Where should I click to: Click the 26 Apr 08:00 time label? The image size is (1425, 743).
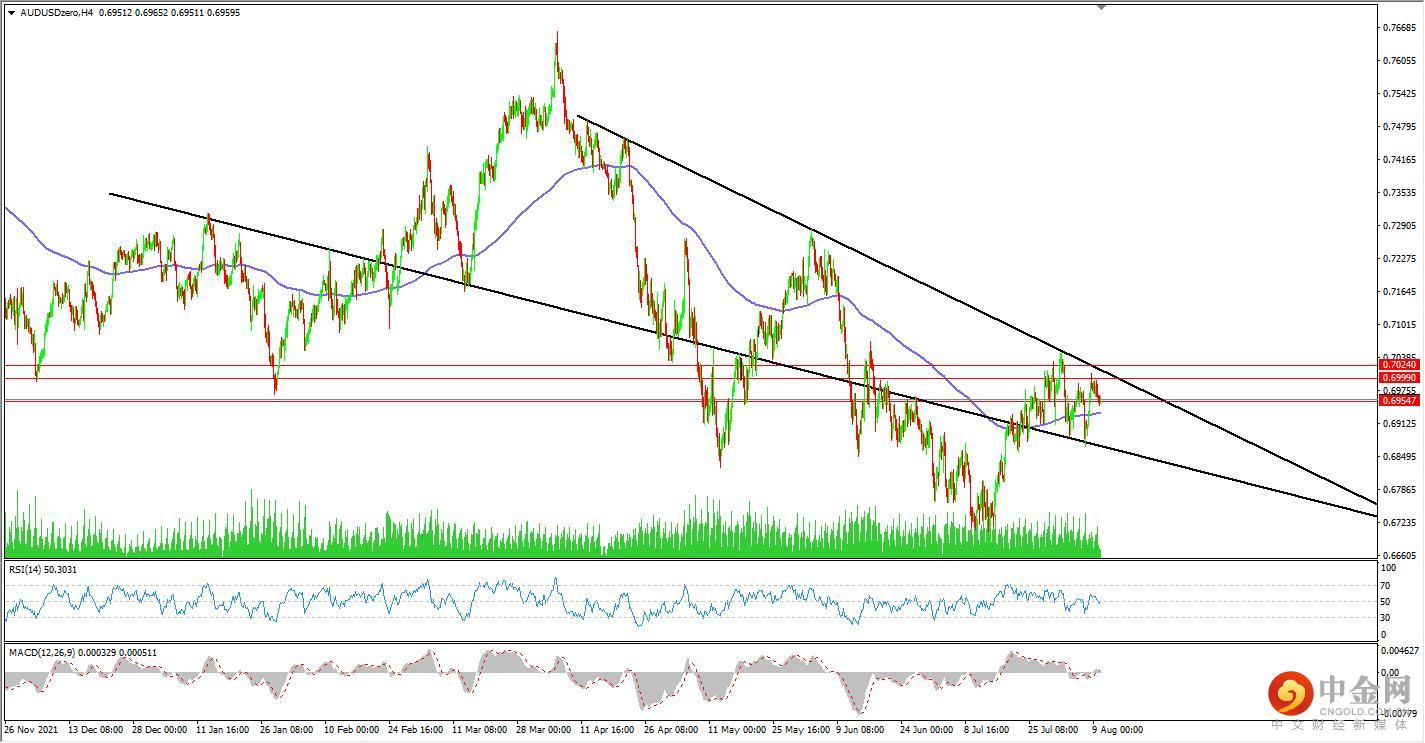pyautogui.click(x=673, y=730)
